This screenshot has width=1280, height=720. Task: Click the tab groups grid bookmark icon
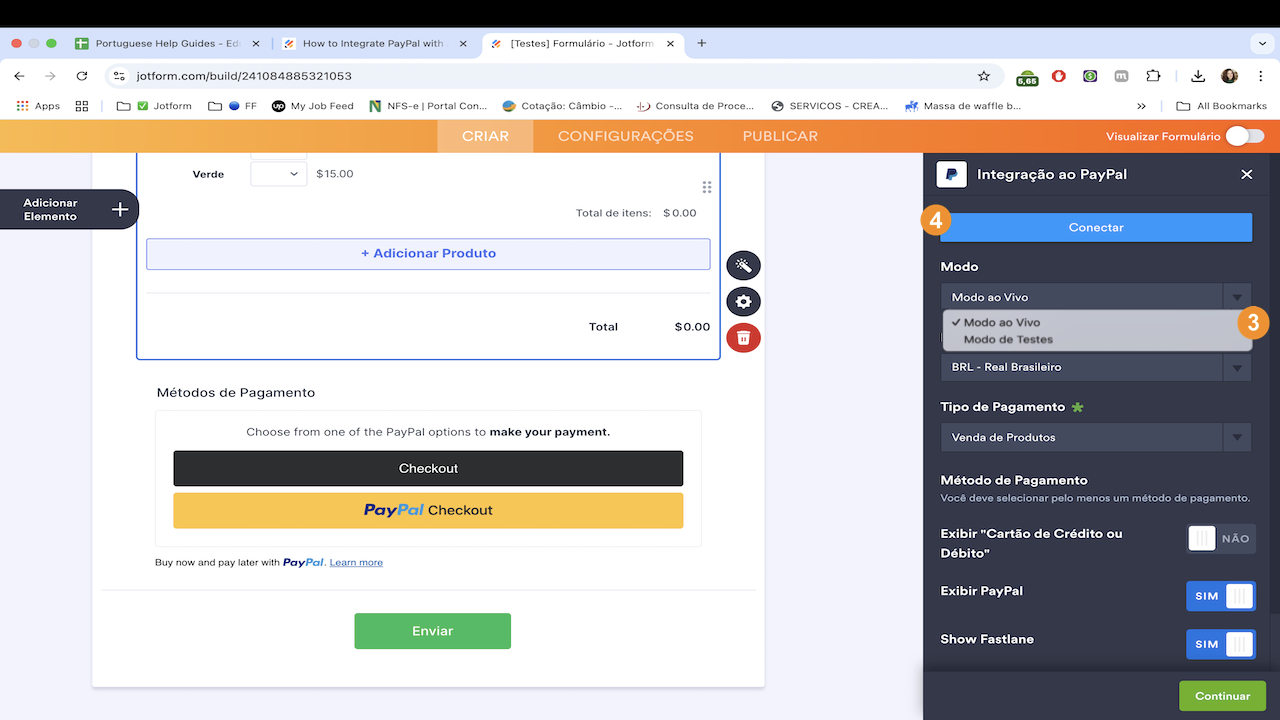click(x=82, y=106)
